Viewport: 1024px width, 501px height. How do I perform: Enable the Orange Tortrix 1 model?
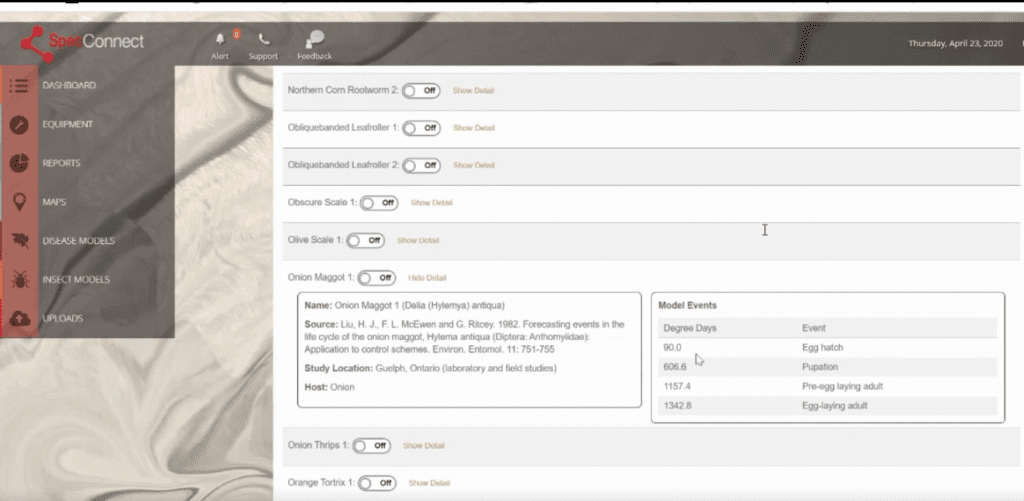click(x=377, y=483)
